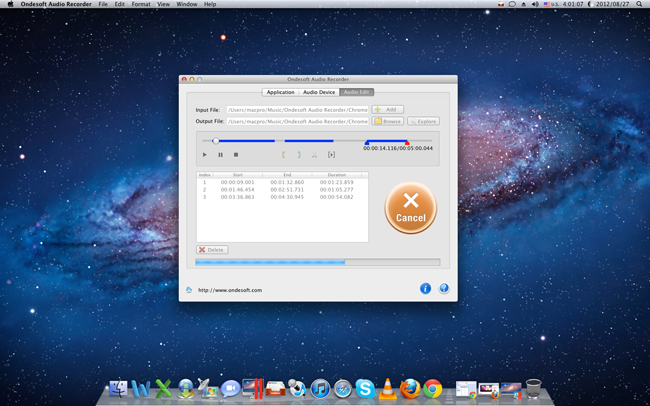Screen dimensions: 650x406
Task: Launch iTunes from the dock
Action: pos(320,389)
